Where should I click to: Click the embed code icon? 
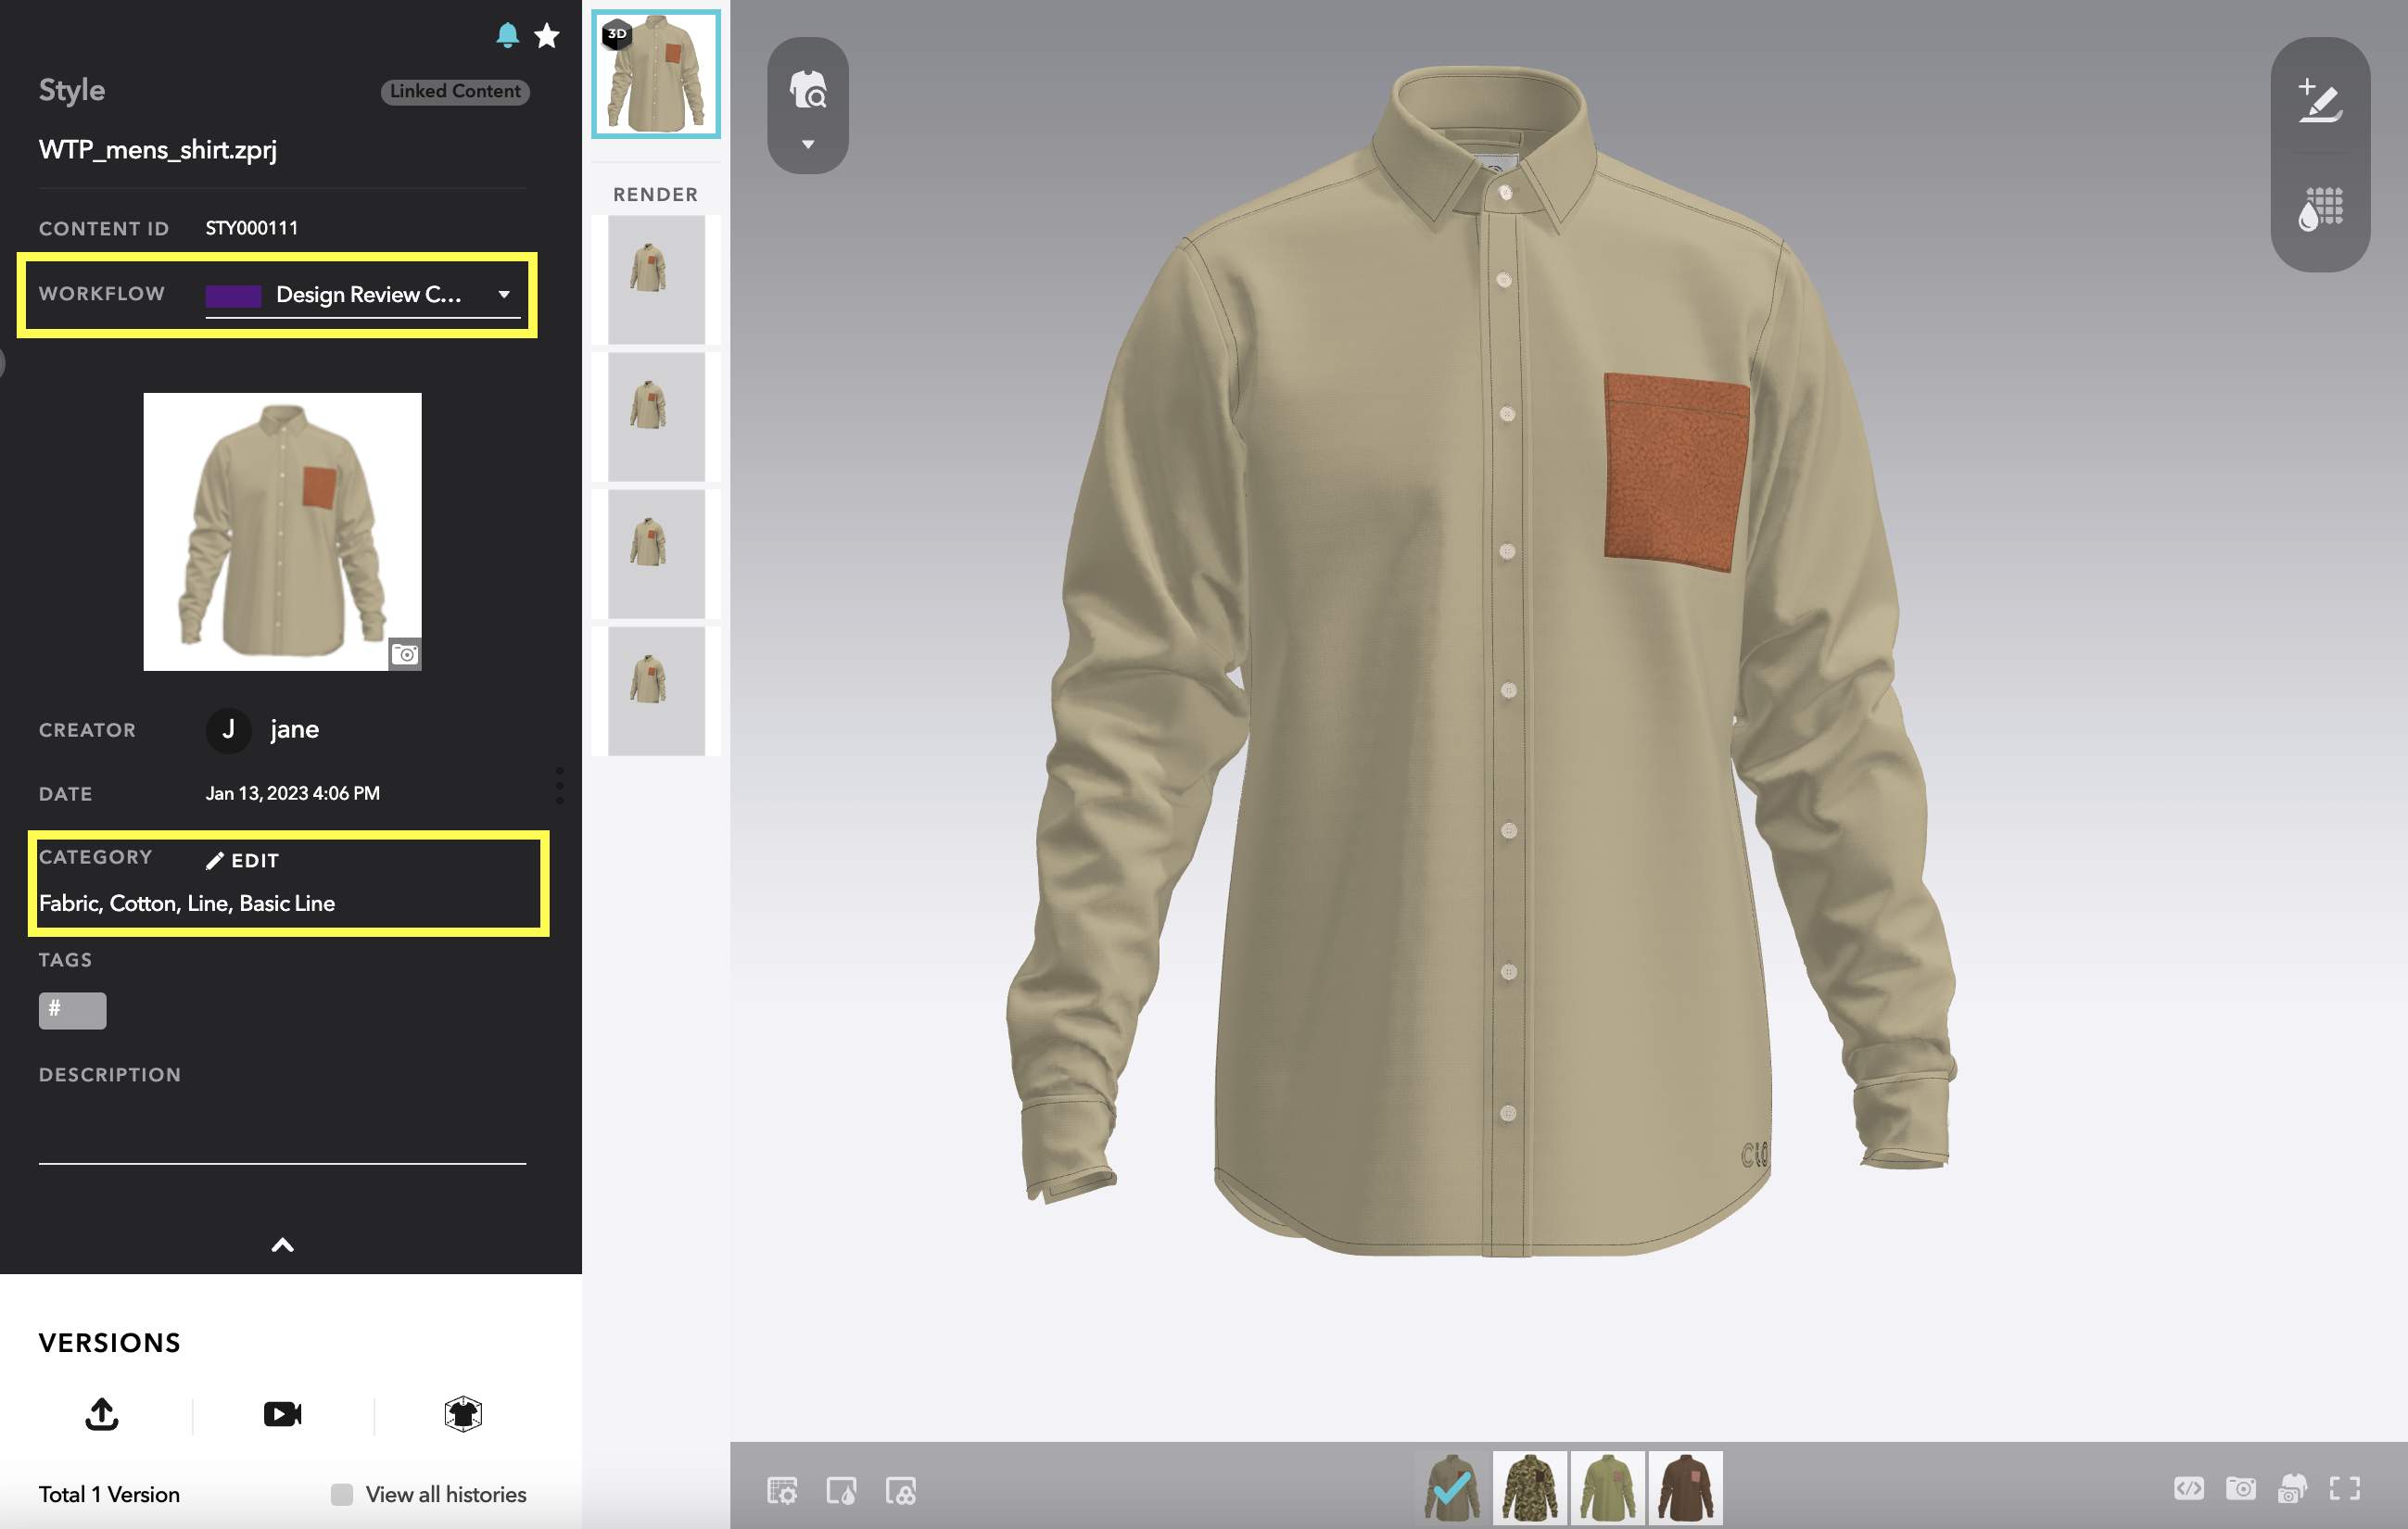[2187, 1488]
